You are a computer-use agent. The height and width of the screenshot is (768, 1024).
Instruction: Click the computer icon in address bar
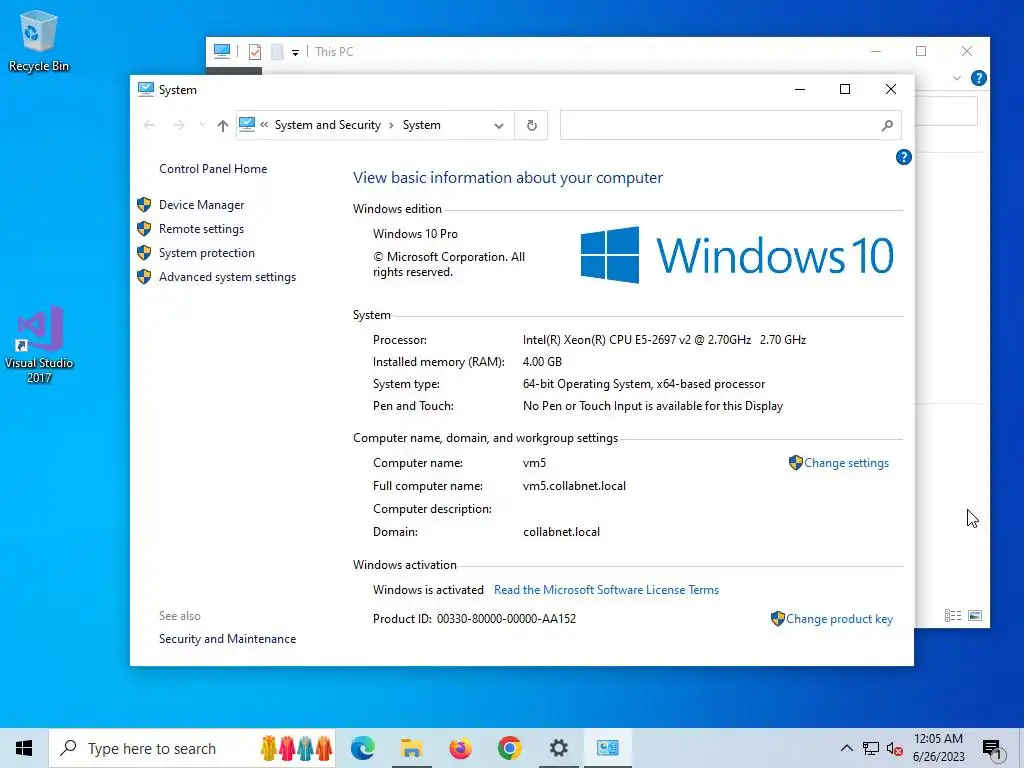point(247,124)
